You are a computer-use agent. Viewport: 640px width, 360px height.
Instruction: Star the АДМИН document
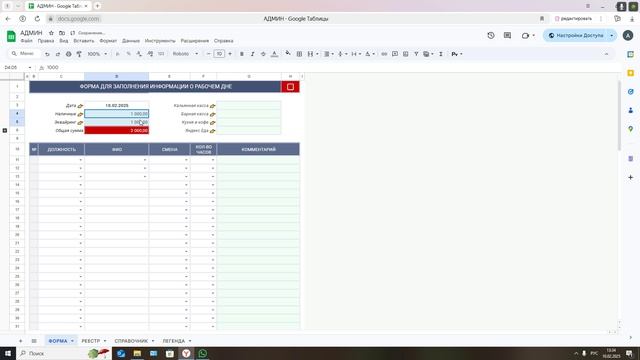pos(51,33)
